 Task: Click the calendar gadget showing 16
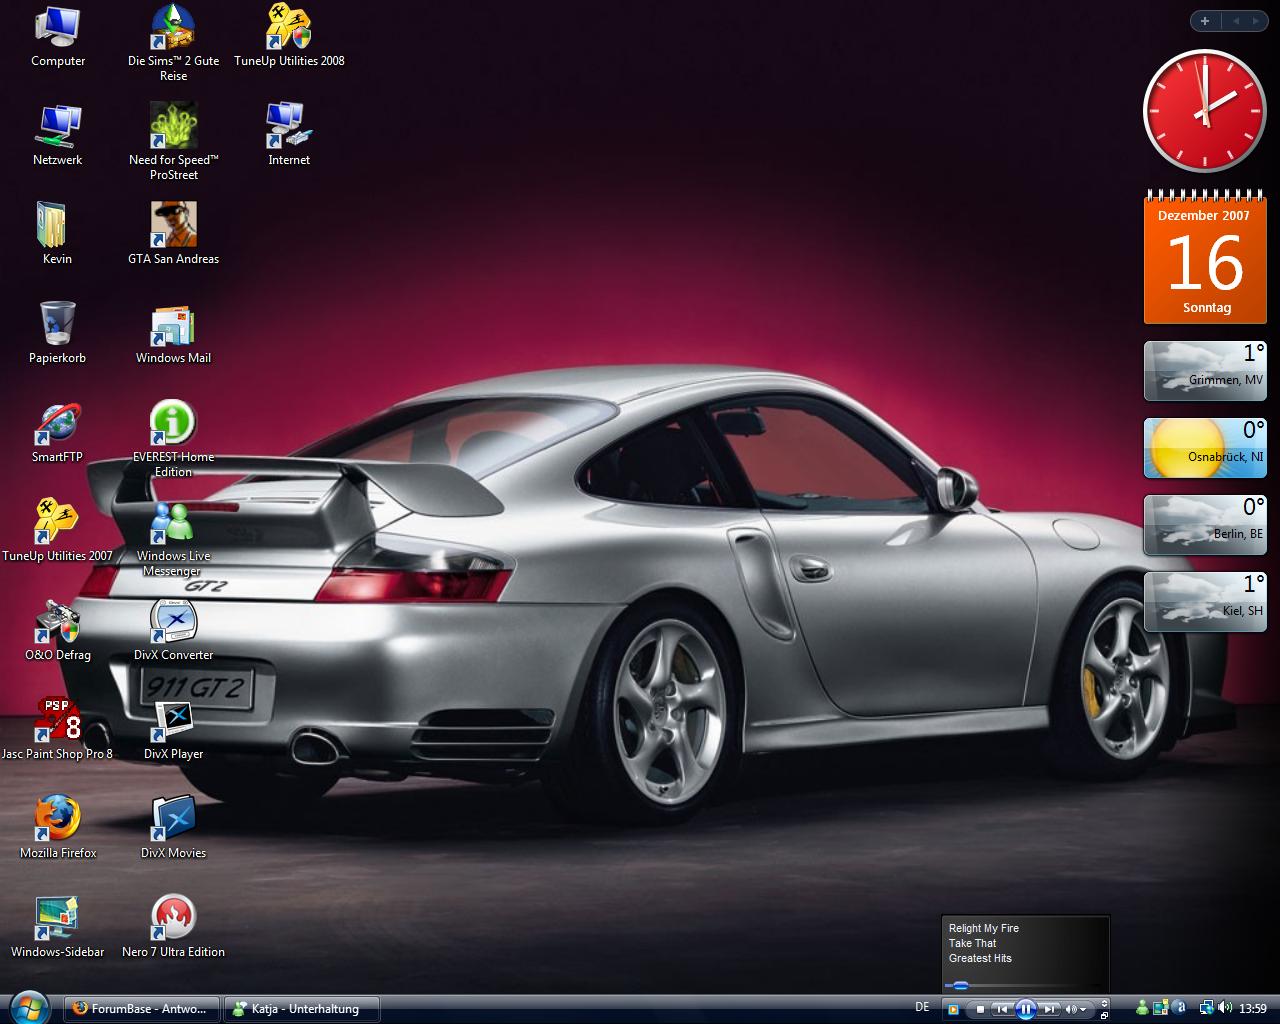[x=1206, y=256]
